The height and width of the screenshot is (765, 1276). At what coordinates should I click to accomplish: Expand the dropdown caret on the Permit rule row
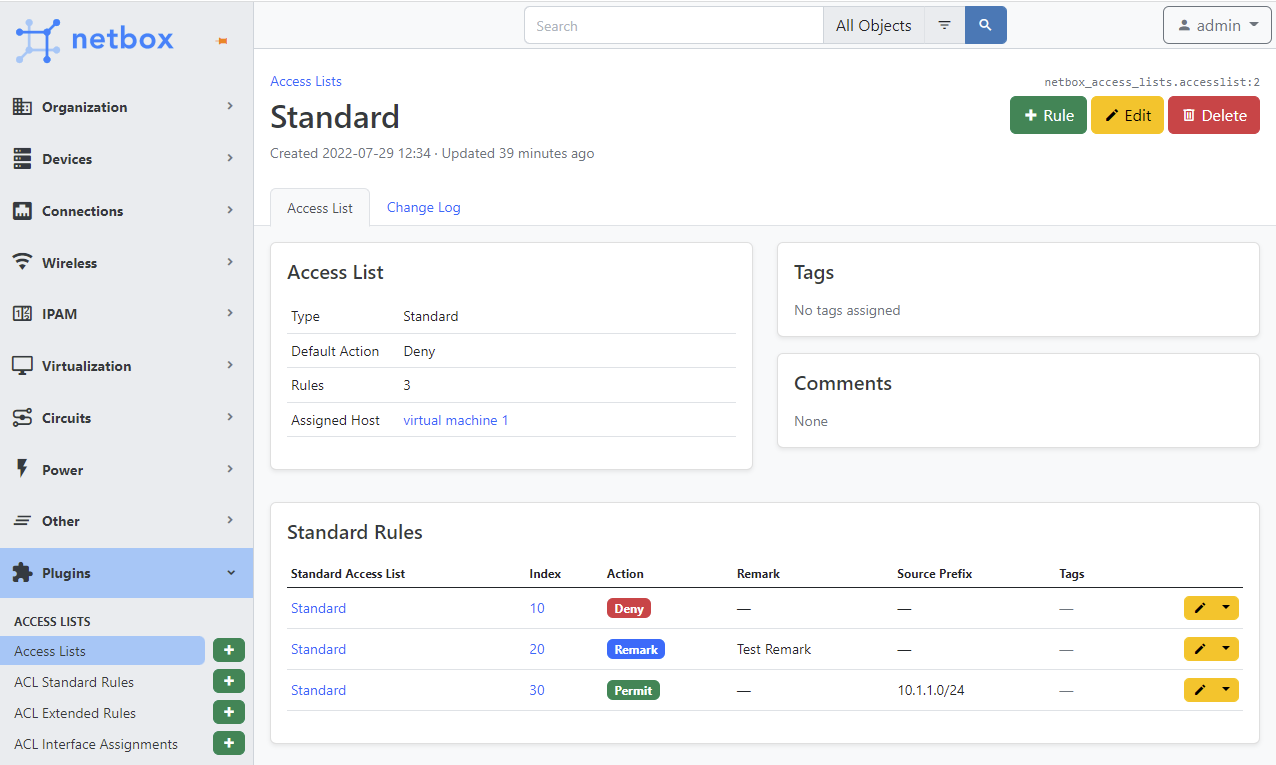pos(1227,689)
